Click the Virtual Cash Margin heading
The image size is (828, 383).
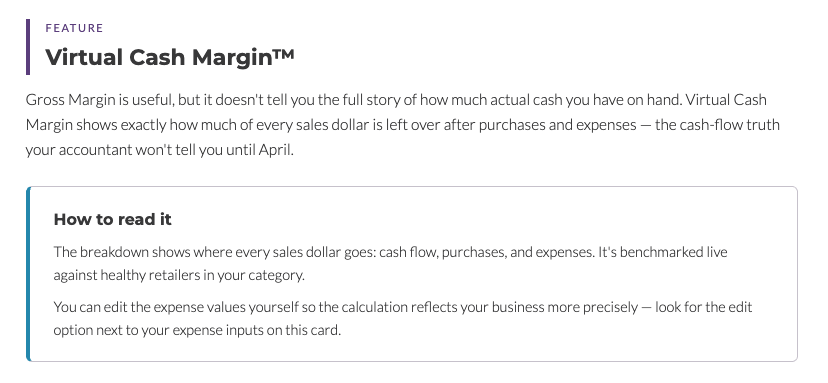(170, 57)
